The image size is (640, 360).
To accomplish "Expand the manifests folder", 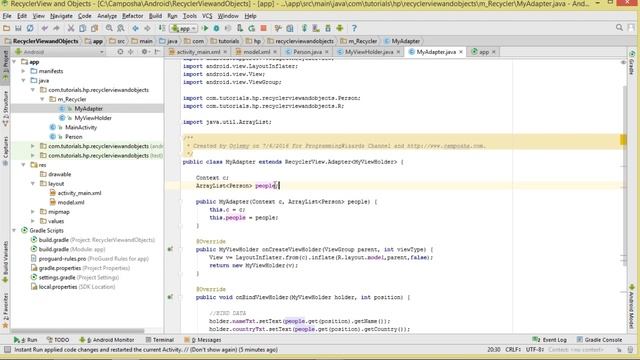I will [24, 71].
